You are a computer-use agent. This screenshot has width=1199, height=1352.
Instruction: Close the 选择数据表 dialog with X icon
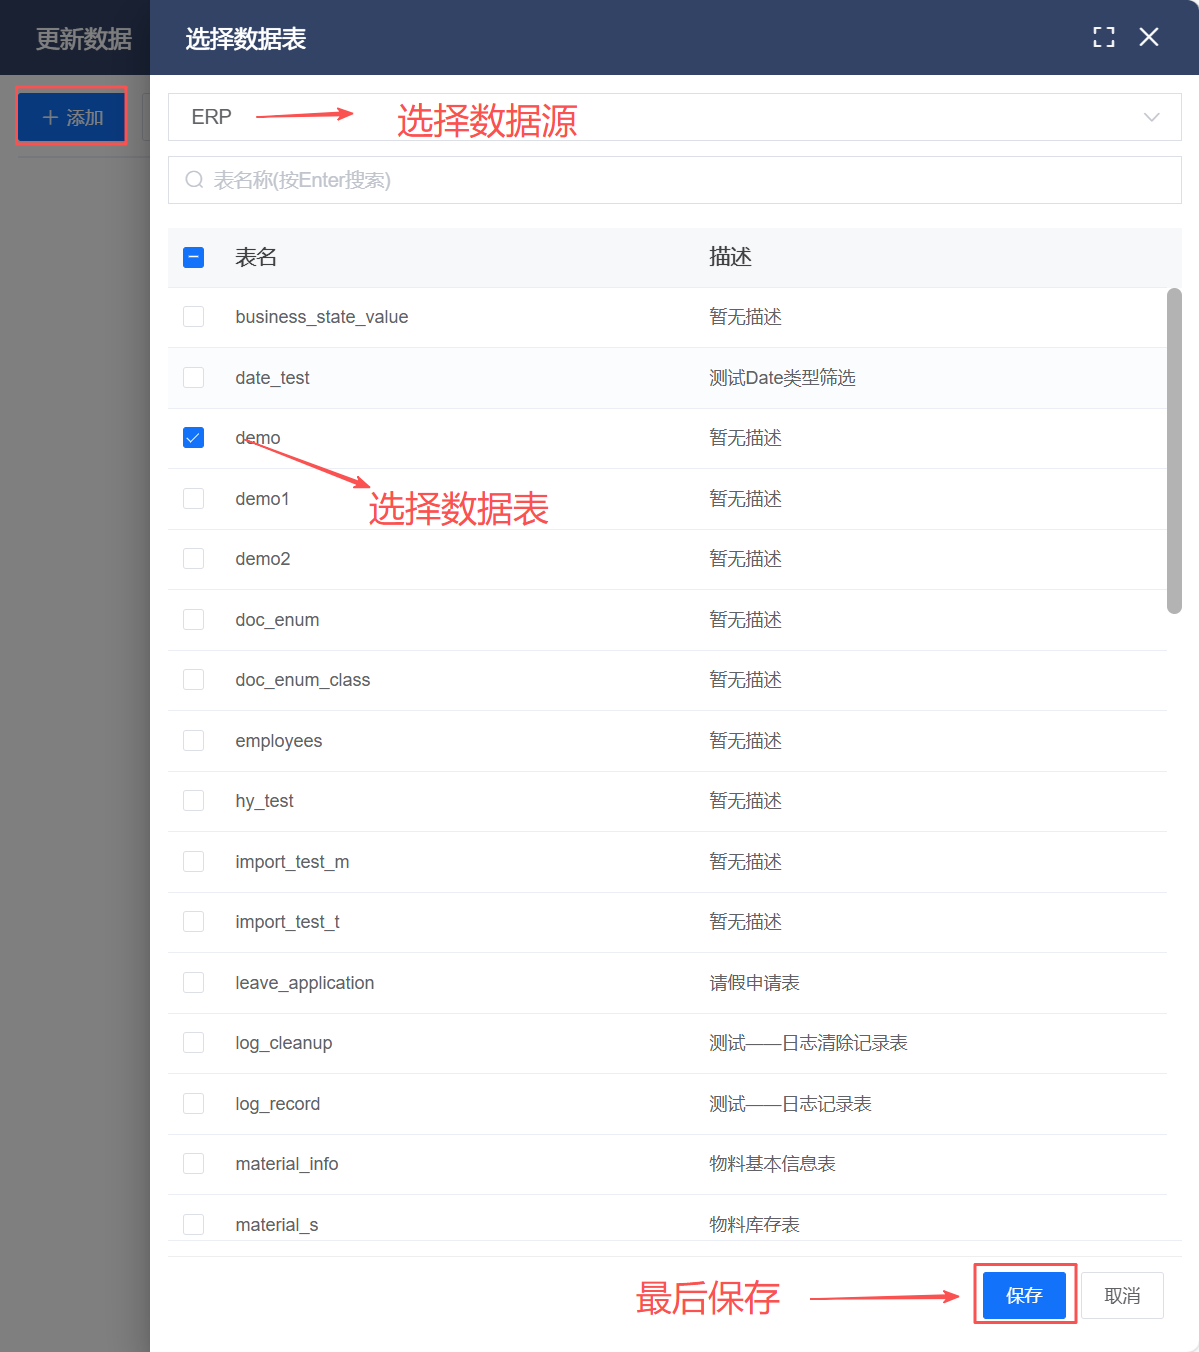(1149, 37)
